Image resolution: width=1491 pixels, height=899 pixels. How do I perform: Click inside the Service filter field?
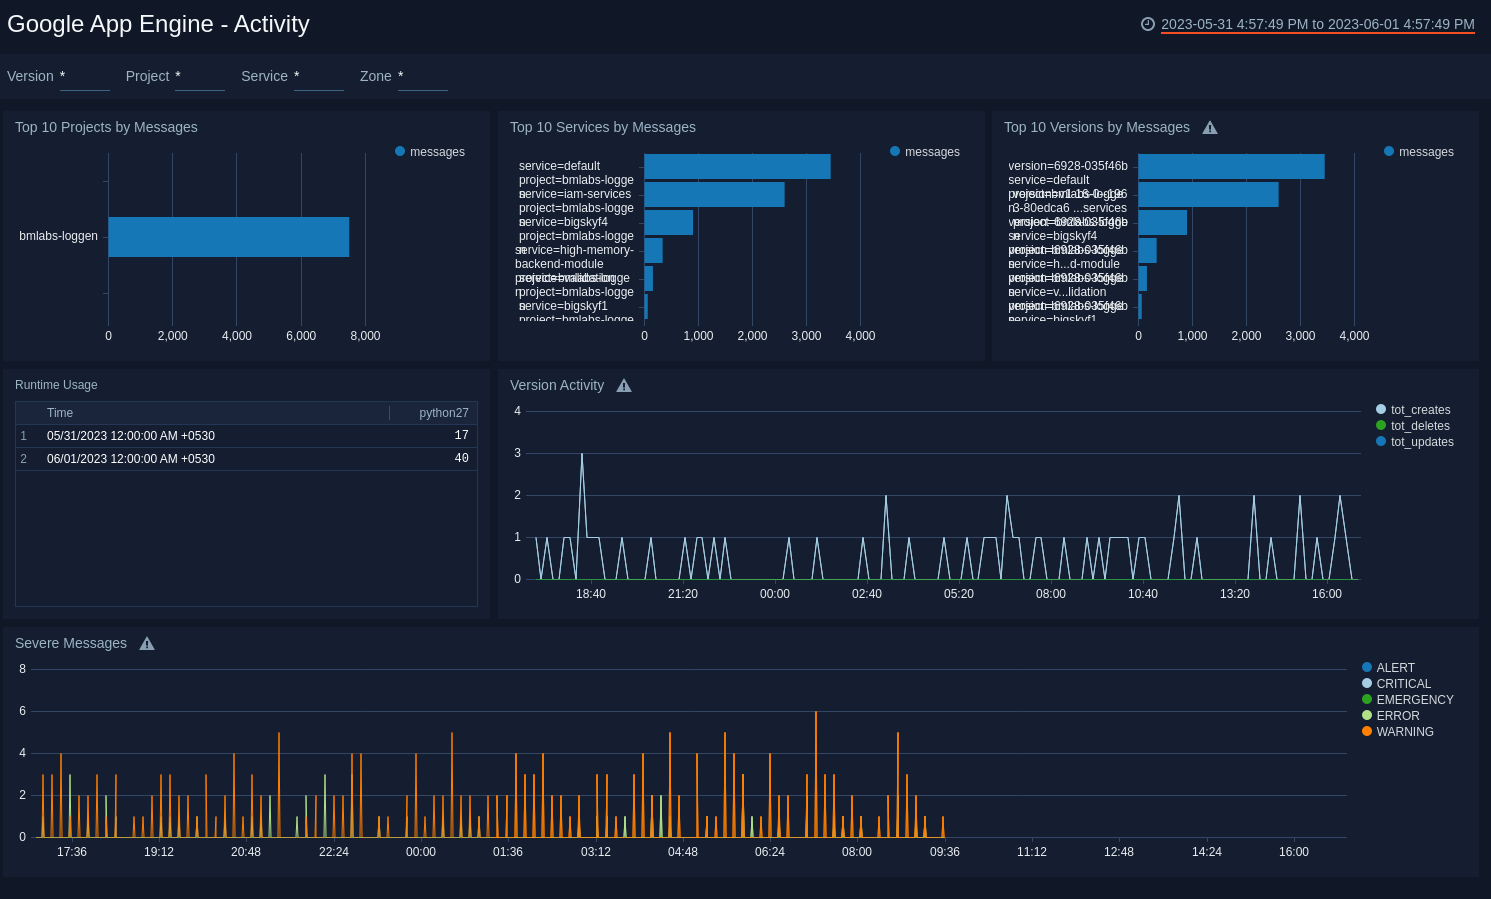(x=318, y=76)
